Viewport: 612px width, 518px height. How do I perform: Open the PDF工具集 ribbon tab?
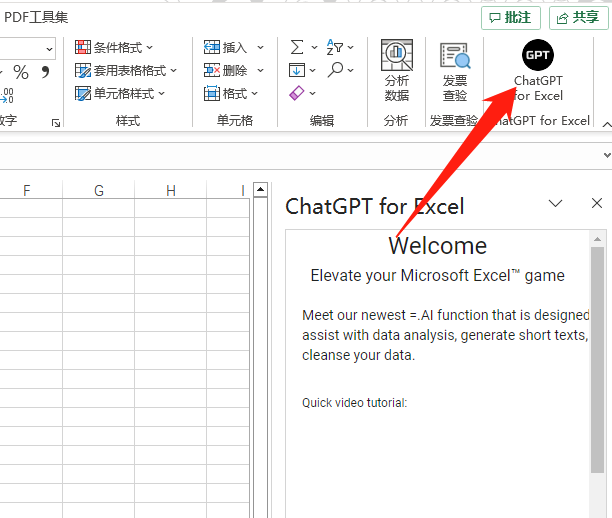pos(36,18)
